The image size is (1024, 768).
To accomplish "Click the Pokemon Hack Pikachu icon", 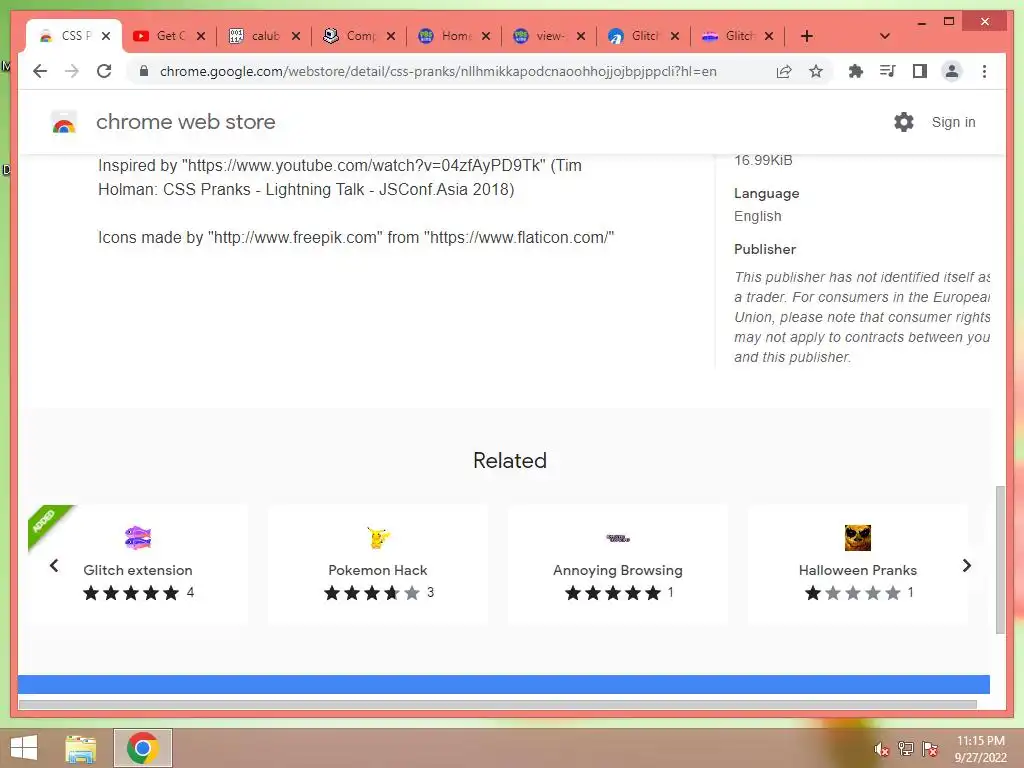I will (378, 538).
